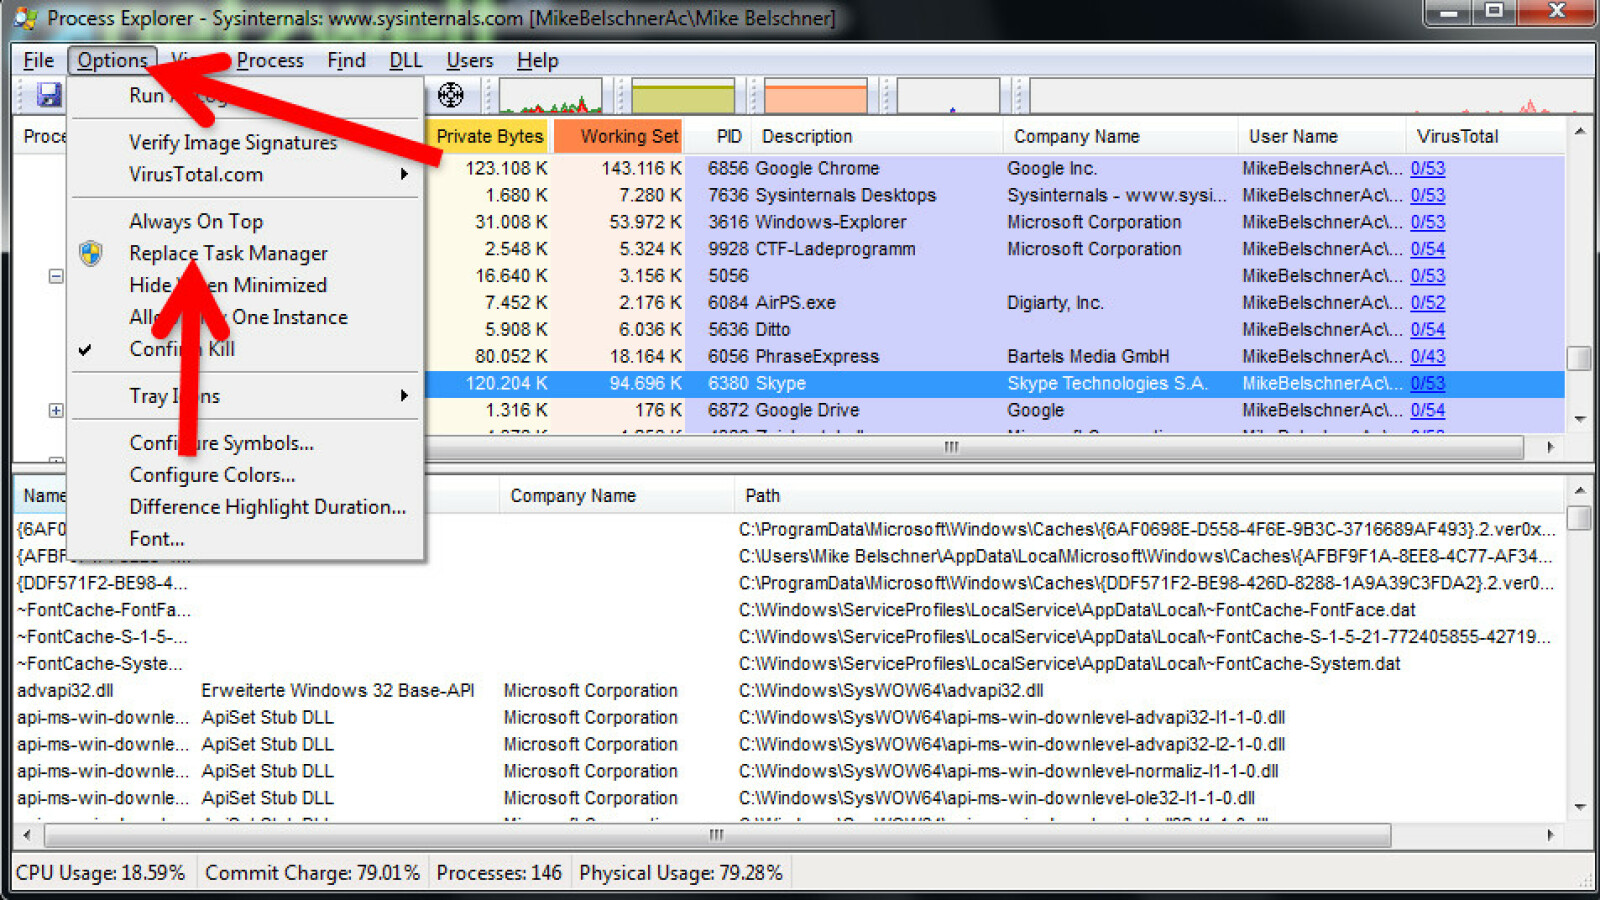
Task: Open VirusTotal result 0/53 for Google Chrome
Action: point(1428,168)
